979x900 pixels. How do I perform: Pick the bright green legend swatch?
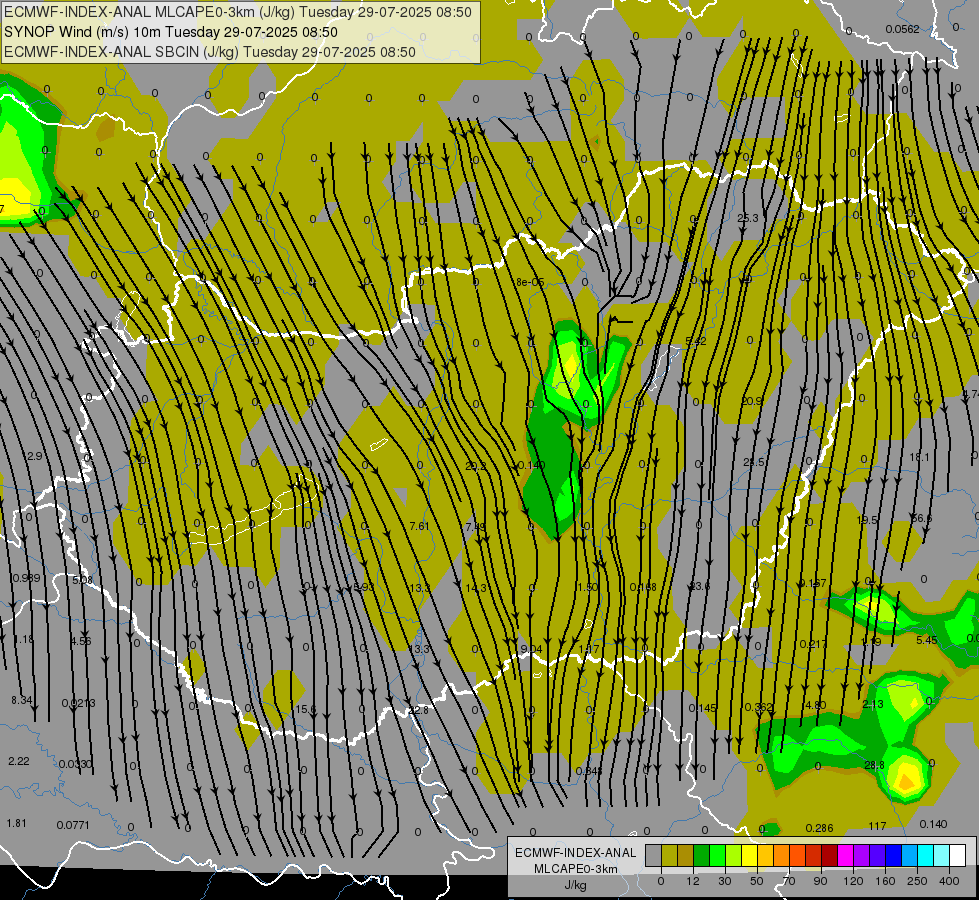coord(717,856)
